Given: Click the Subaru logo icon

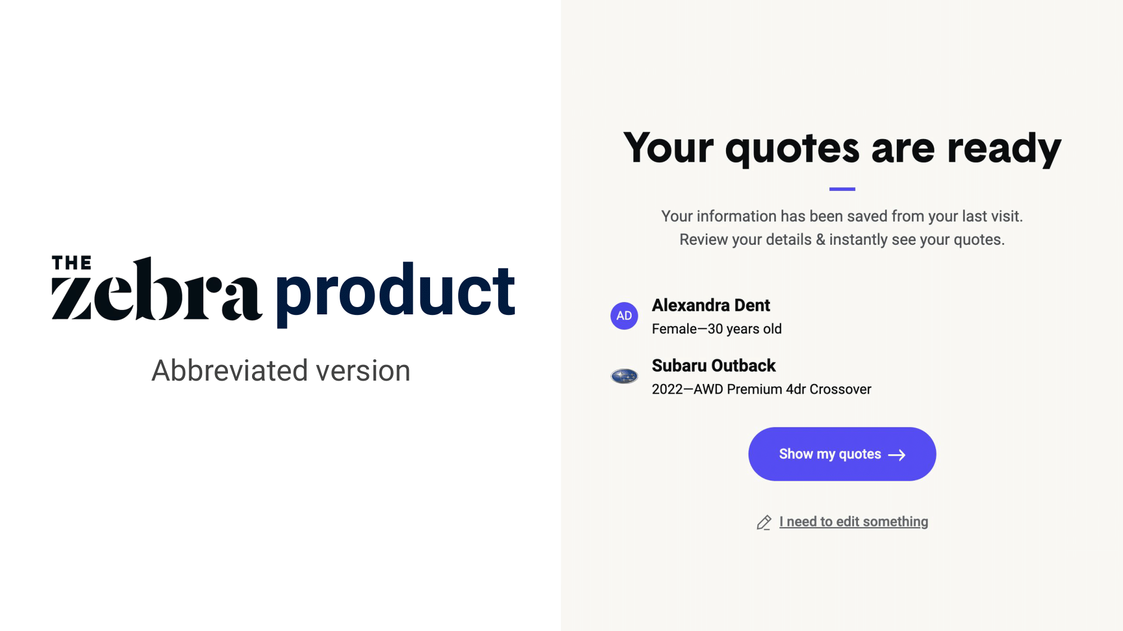Looking at the screenshot, I should (x=624, y=377).
